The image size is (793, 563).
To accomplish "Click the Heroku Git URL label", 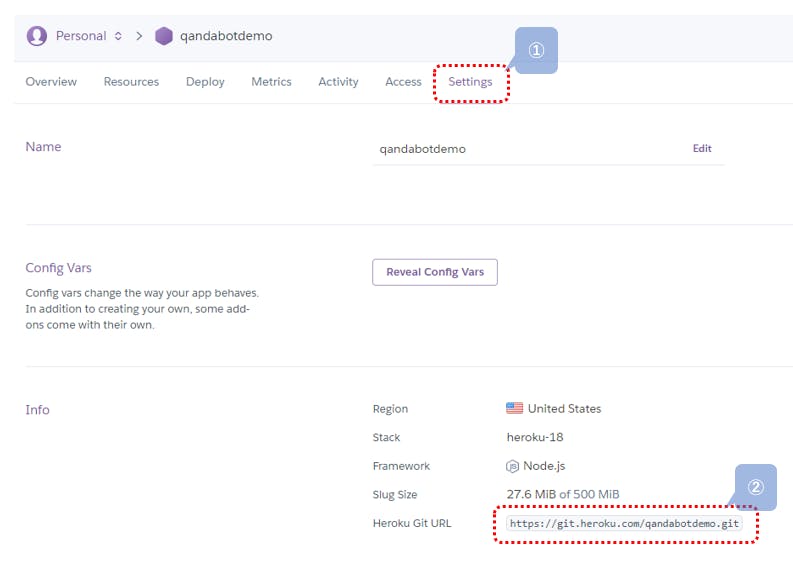I will [412, 523].
